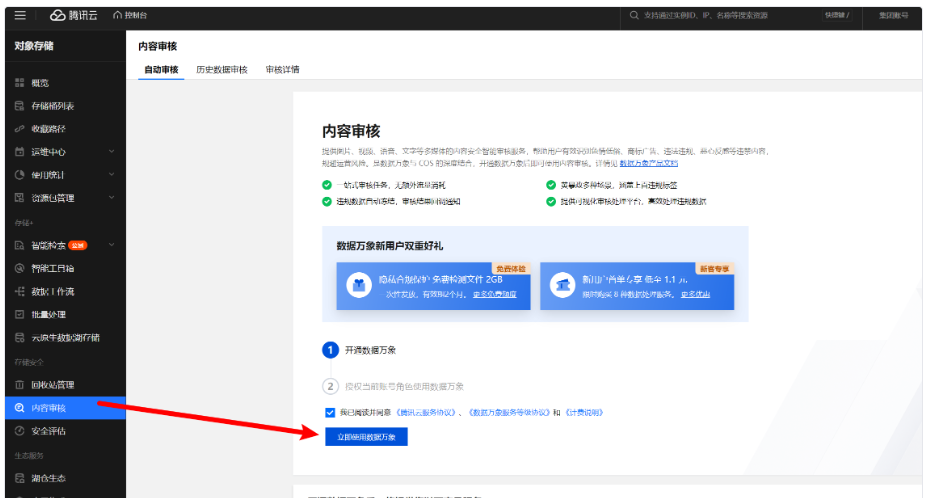Open the 计费说明 billing link
The image size is (932, 498).
[584, 412]
